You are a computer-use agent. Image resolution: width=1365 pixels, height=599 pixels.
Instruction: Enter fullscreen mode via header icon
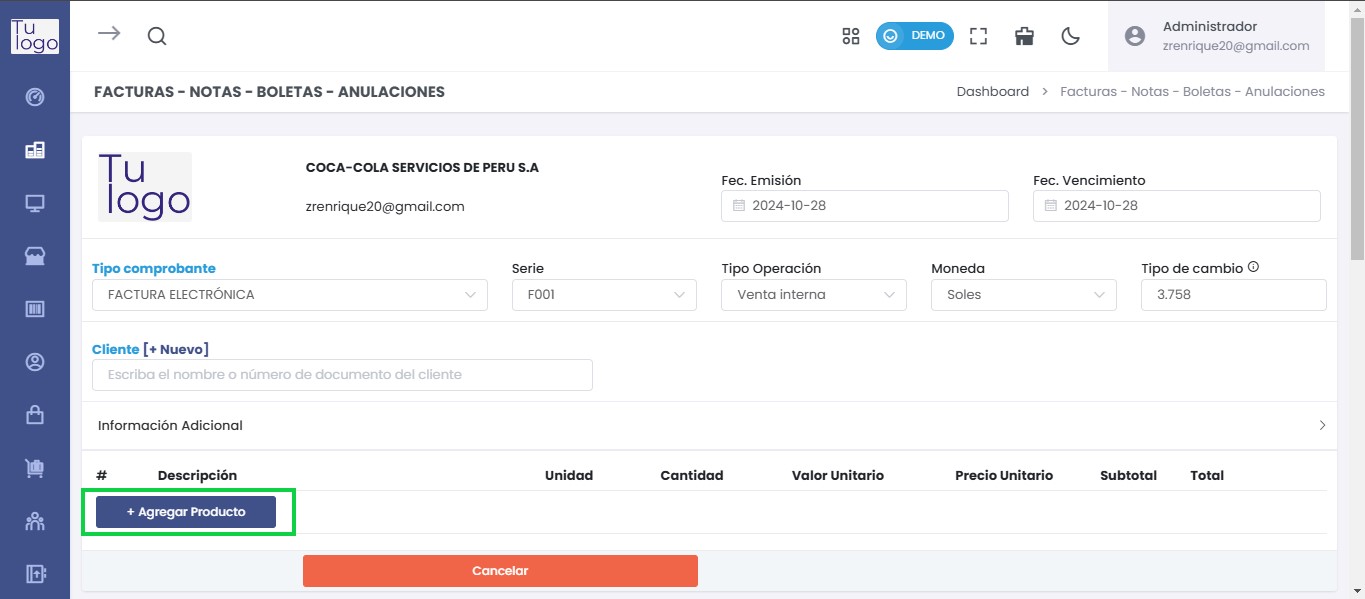click(979, 36)
